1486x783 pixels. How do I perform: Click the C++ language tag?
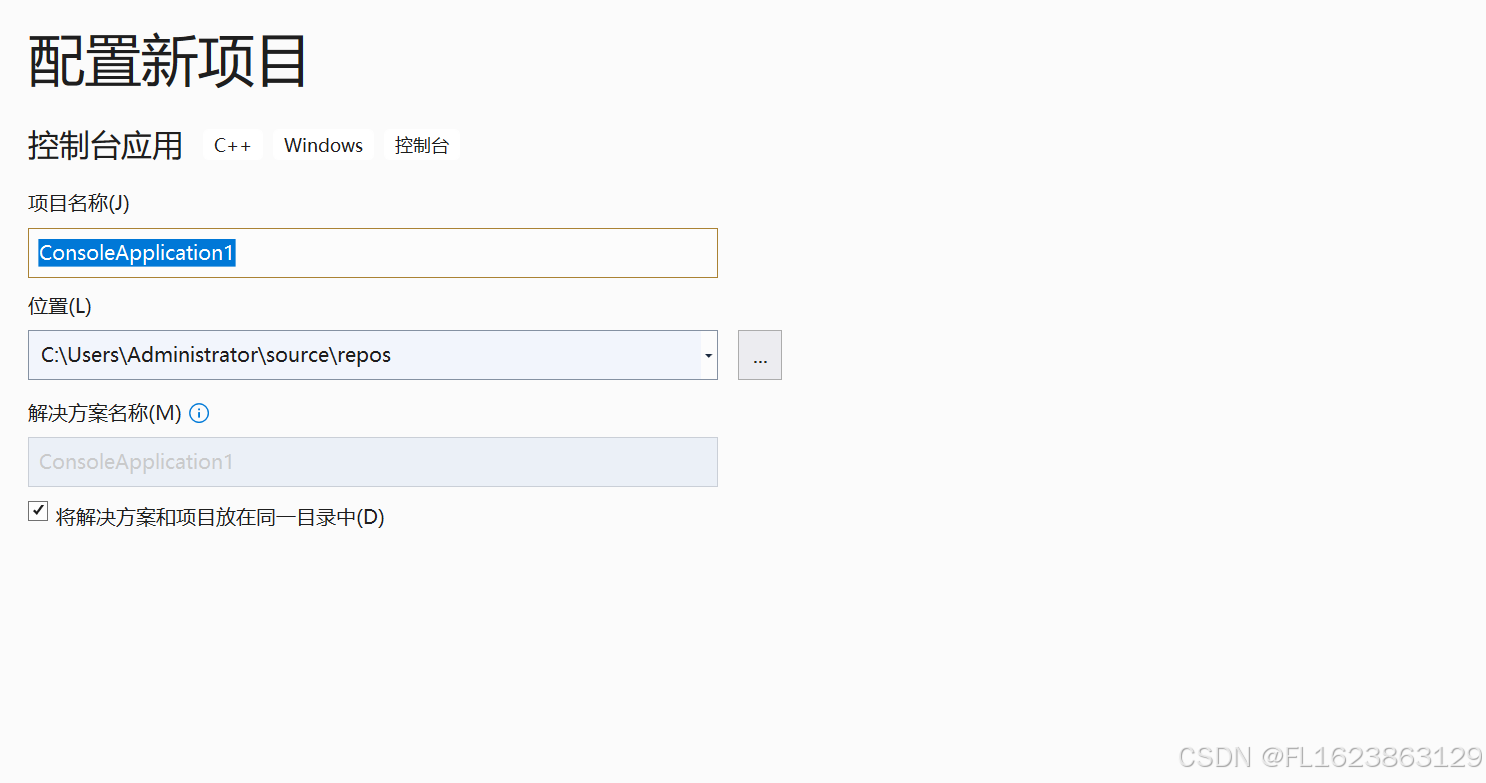coord(233,145)
